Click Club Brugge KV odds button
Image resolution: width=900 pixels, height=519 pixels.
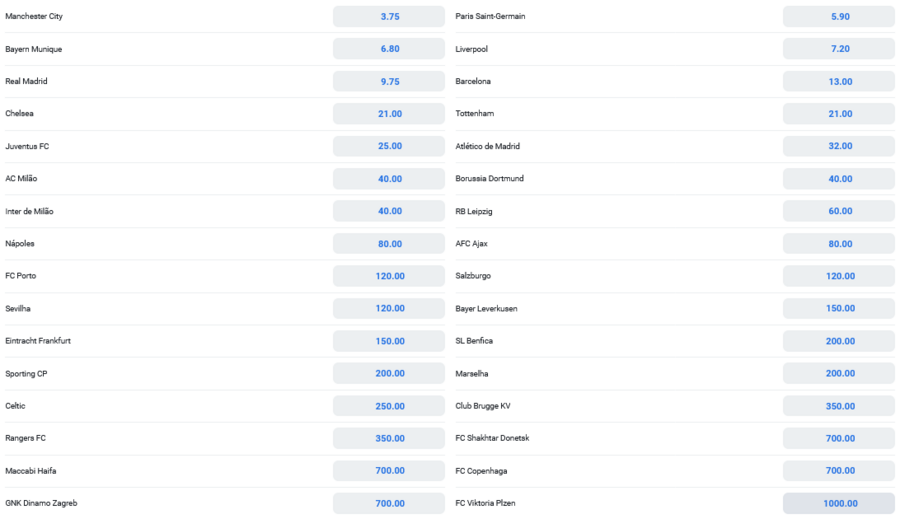[x=839, y=406]
